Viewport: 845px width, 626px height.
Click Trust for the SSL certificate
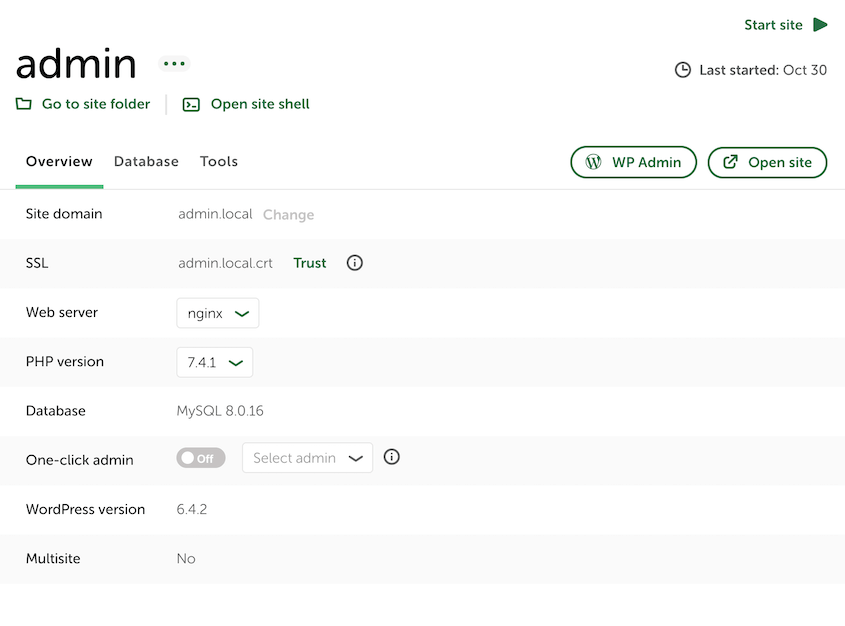(310, 263)
